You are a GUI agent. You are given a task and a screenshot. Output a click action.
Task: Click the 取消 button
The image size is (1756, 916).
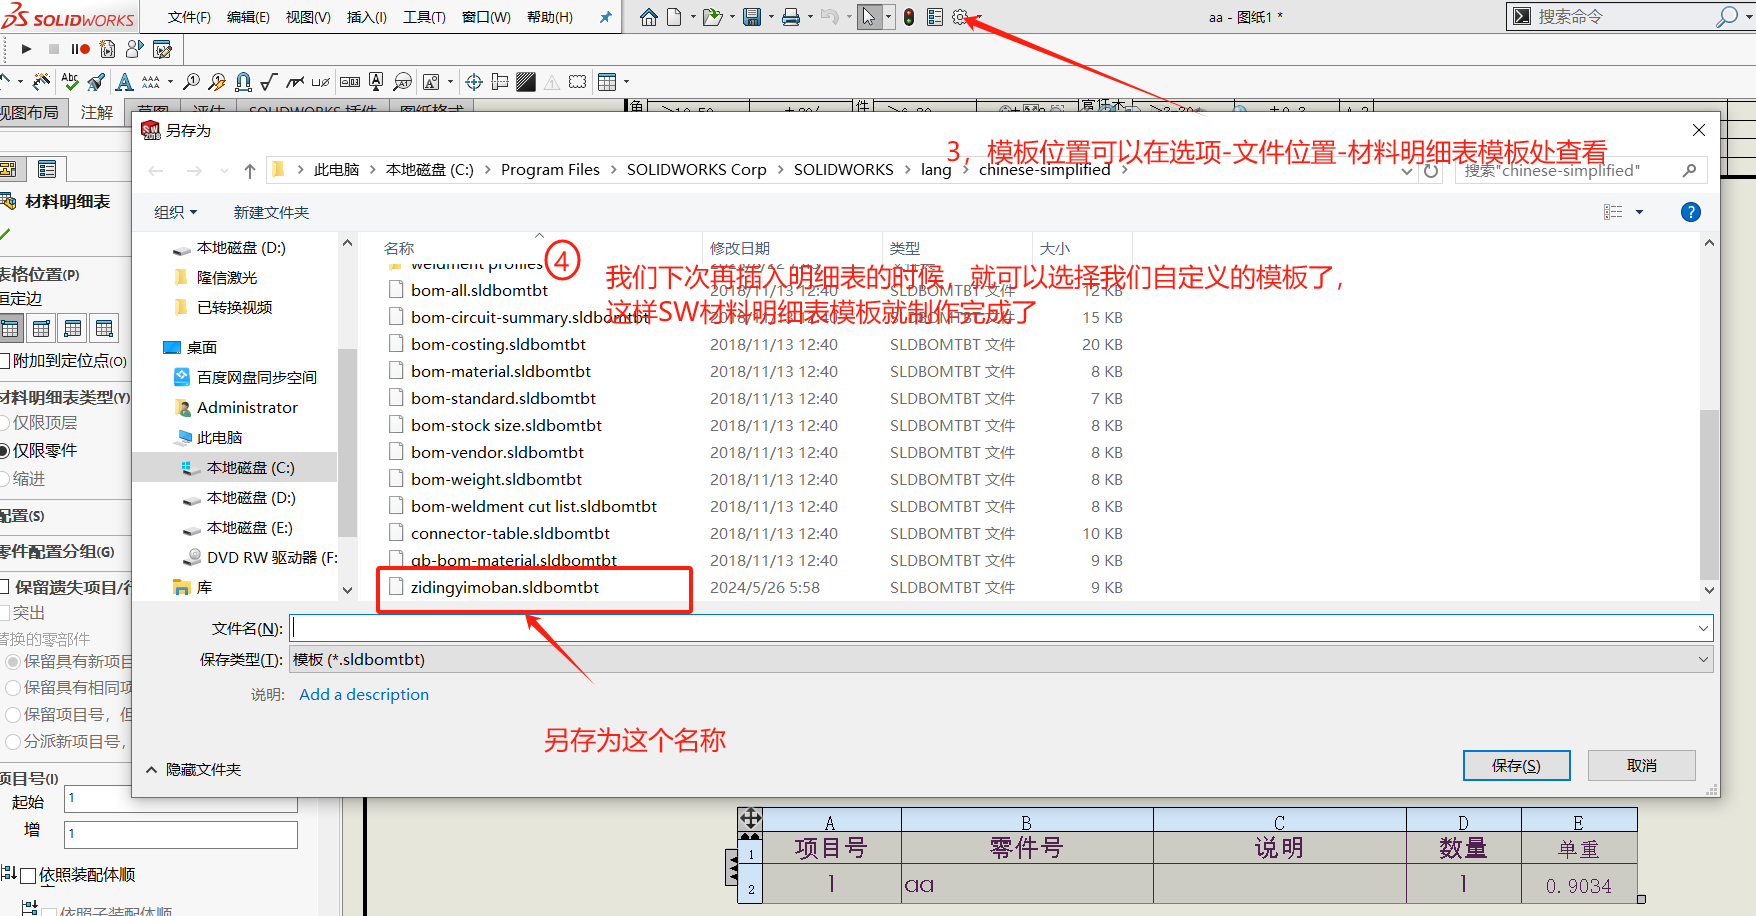(1641, 765)
